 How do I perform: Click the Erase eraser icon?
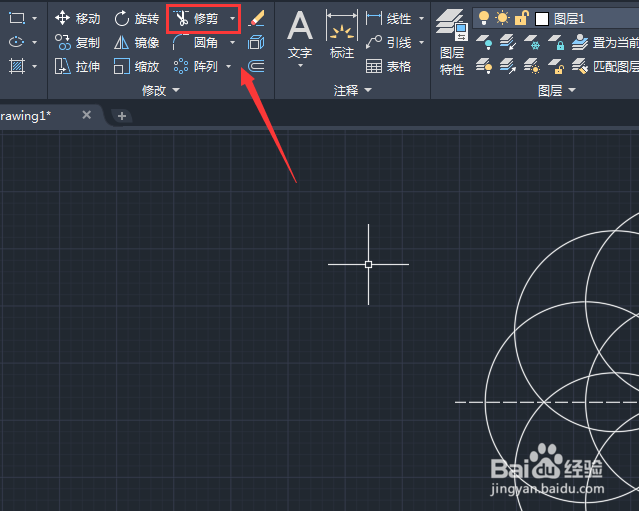tap(256, 18)
